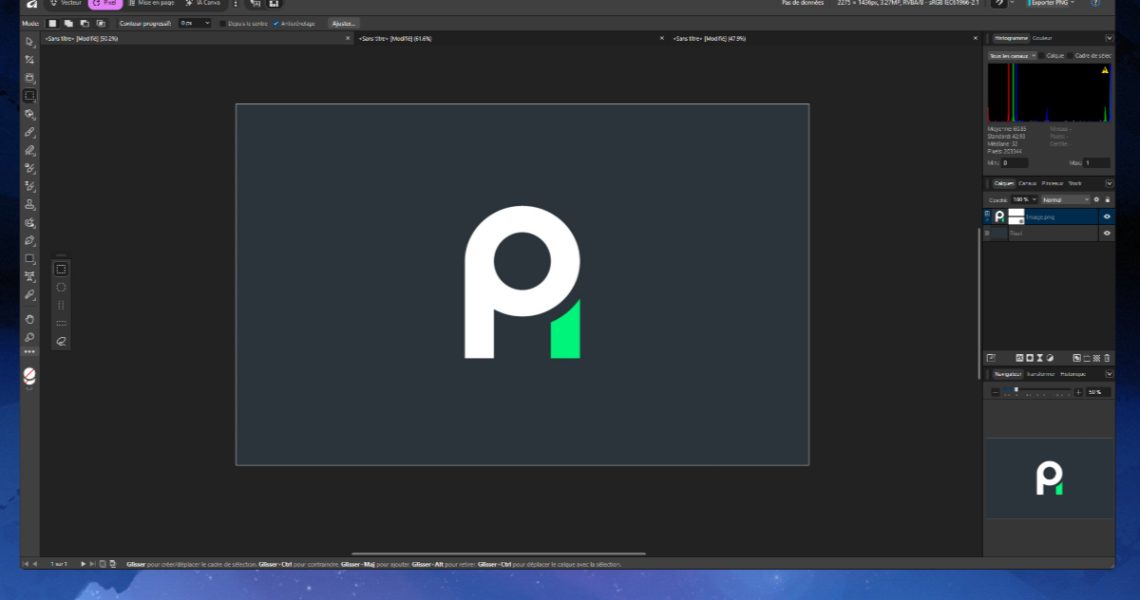Screen dimensions: 1140x600
Task: Open layer settings gear icon
Action: (1096, 200)
